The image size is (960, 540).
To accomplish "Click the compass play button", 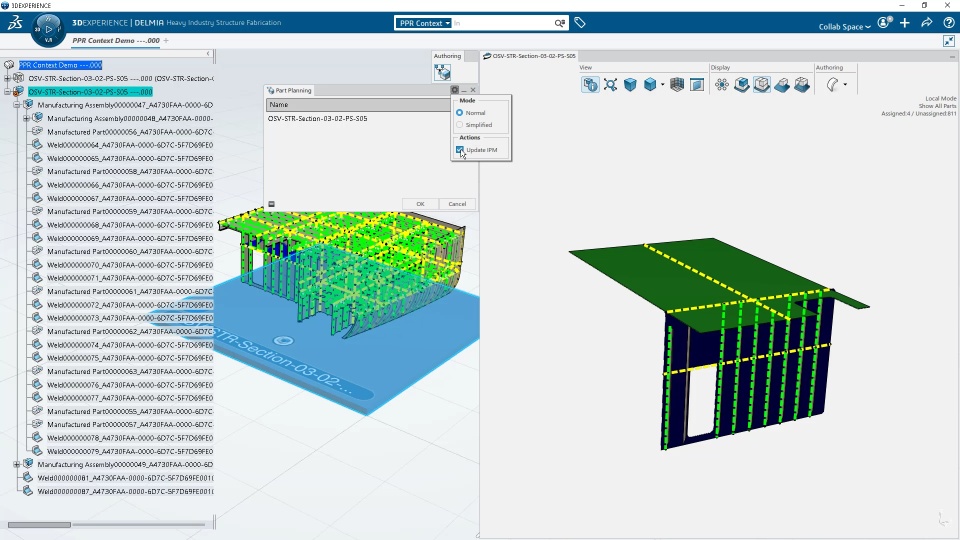I will (x=48, y=29).
